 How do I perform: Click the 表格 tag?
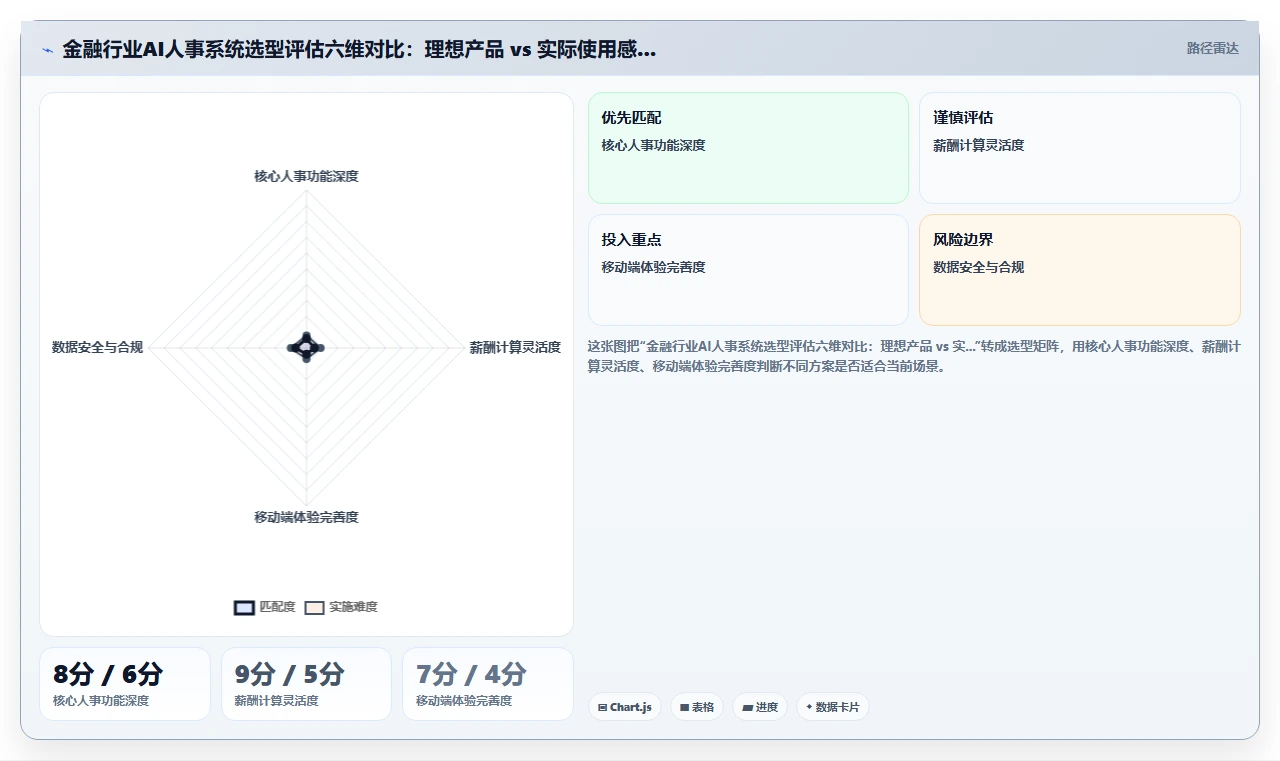(x=697, y=707)
